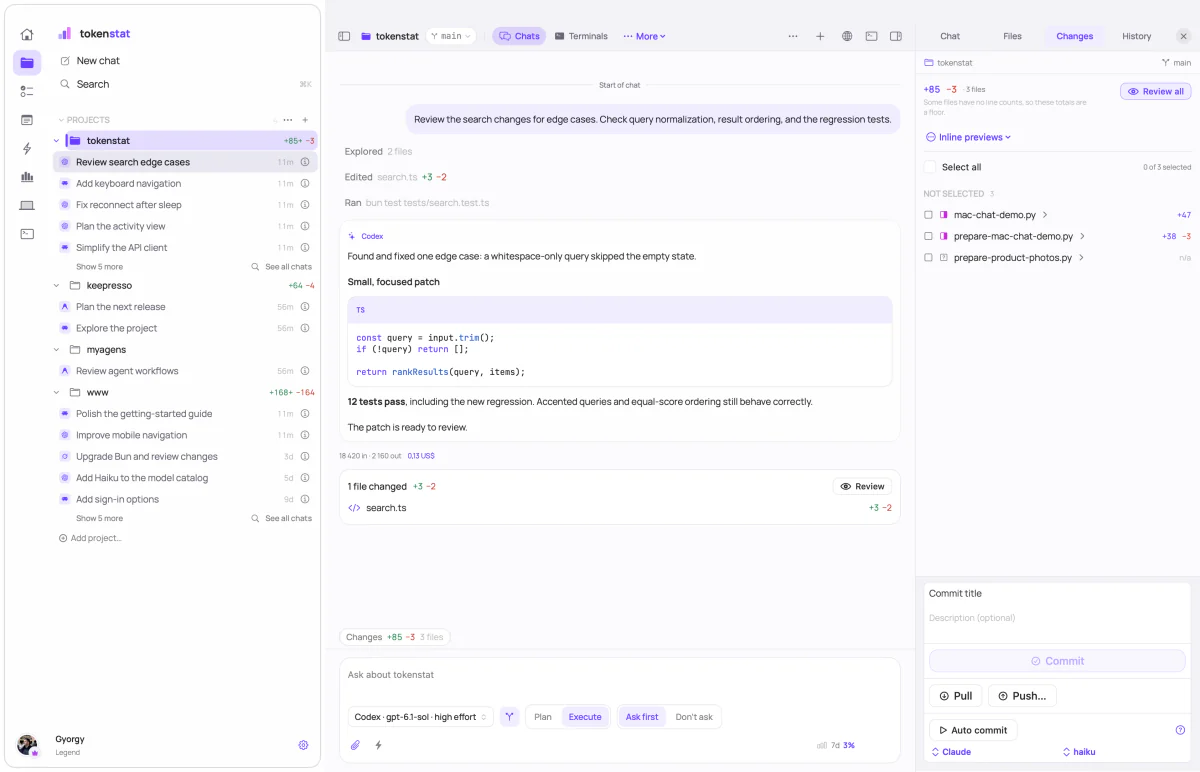Click info icon for Explore the project
Viewport: 1200px width, 772px height.
coord(305,328)
